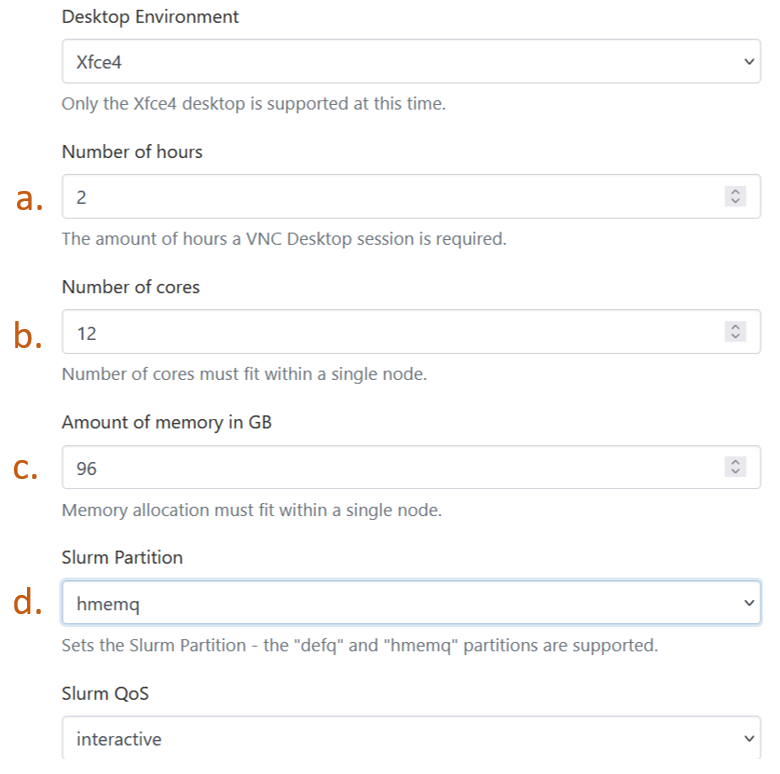
Task: Click the Number of hours label
Action: pyautogui.click(x=132, y=152)
